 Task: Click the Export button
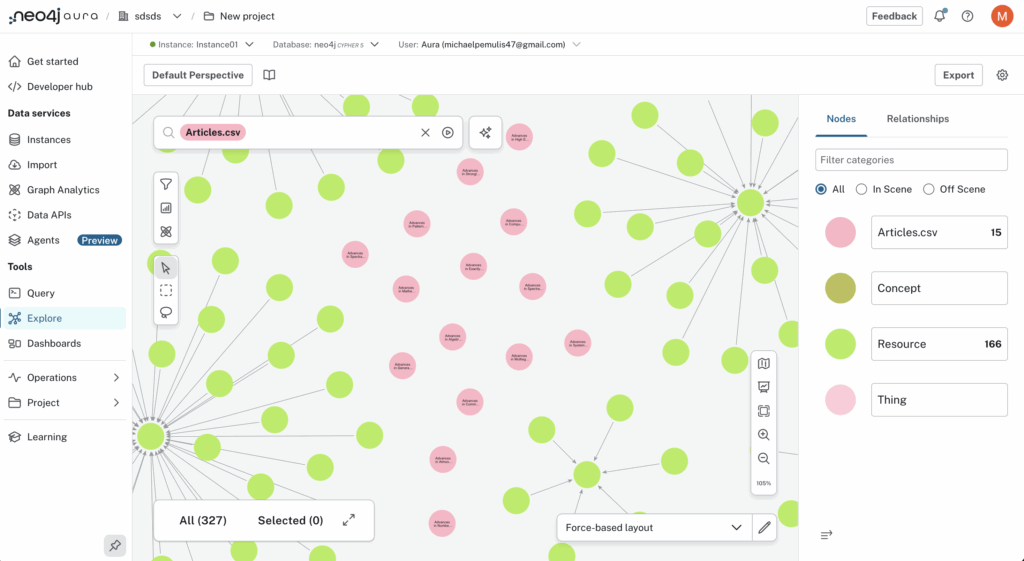click(958, 75)
